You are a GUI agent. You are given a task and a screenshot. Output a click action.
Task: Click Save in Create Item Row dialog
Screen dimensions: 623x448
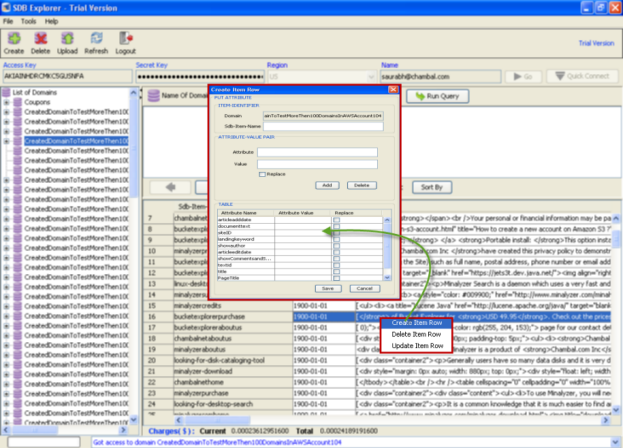click(328, 289)
